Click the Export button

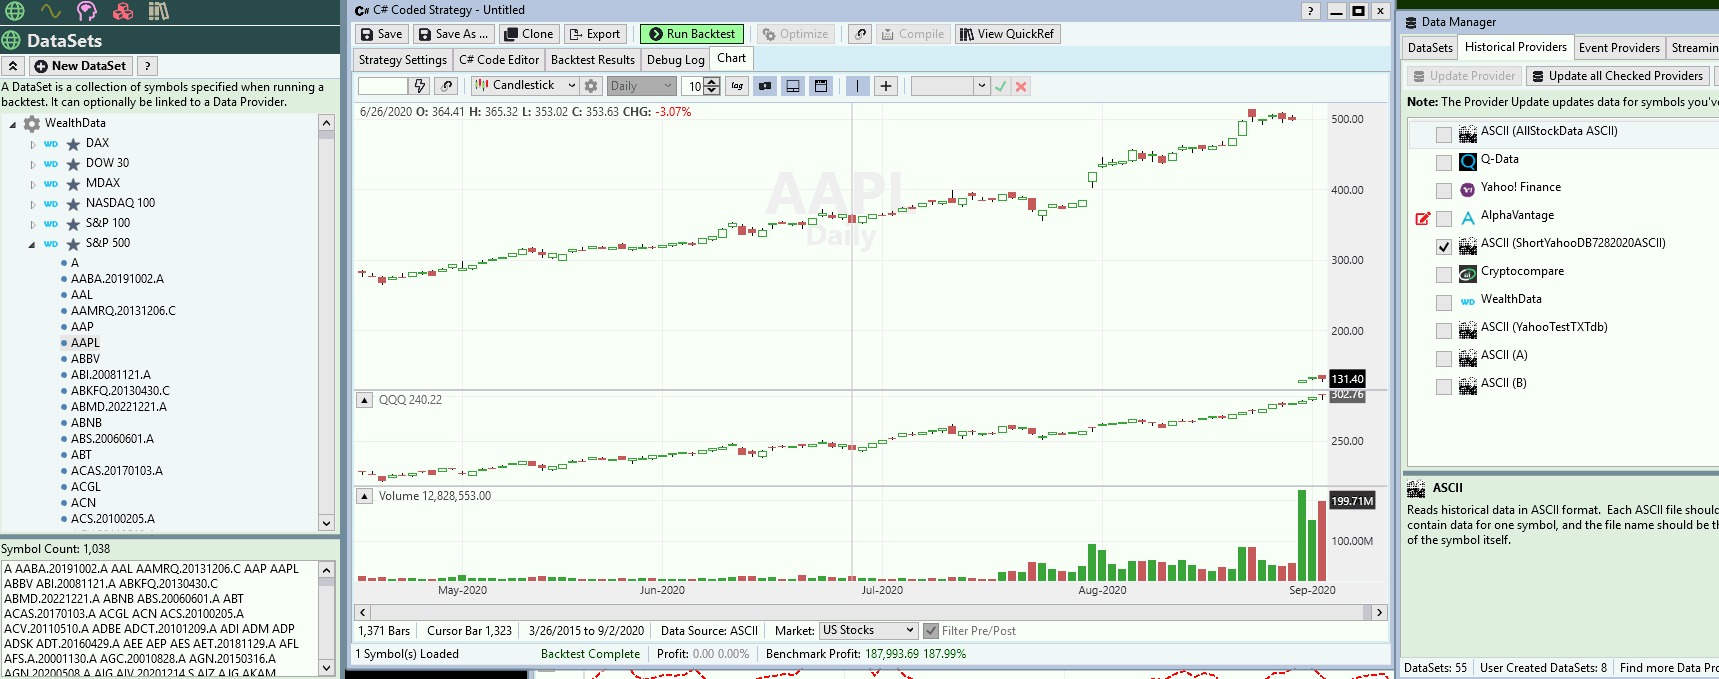click(x=595, y=34)
